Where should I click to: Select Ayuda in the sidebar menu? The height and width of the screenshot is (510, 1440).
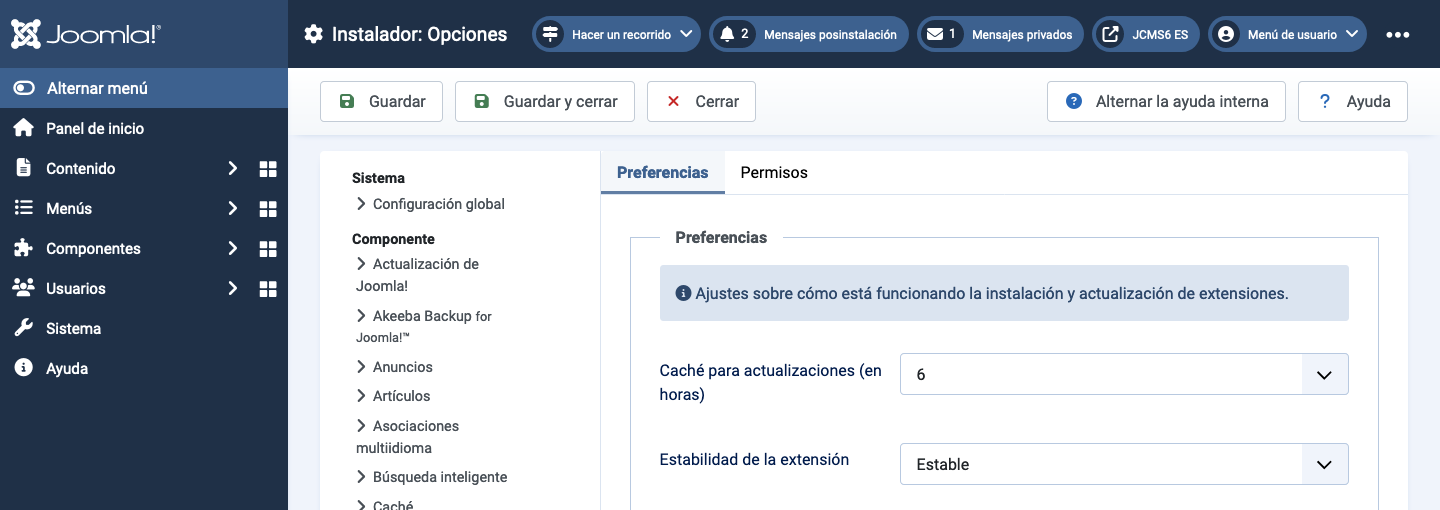(144, 368)
